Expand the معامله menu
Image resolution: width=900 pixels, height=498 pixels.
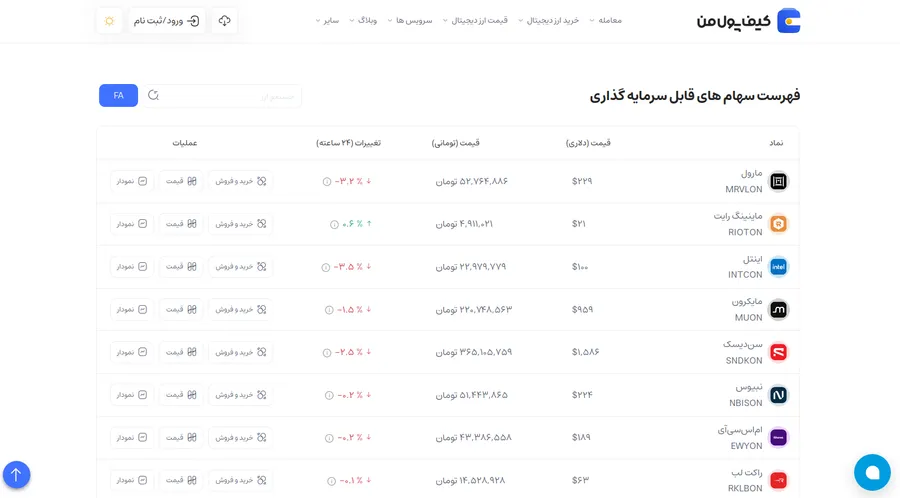[606, 21]
